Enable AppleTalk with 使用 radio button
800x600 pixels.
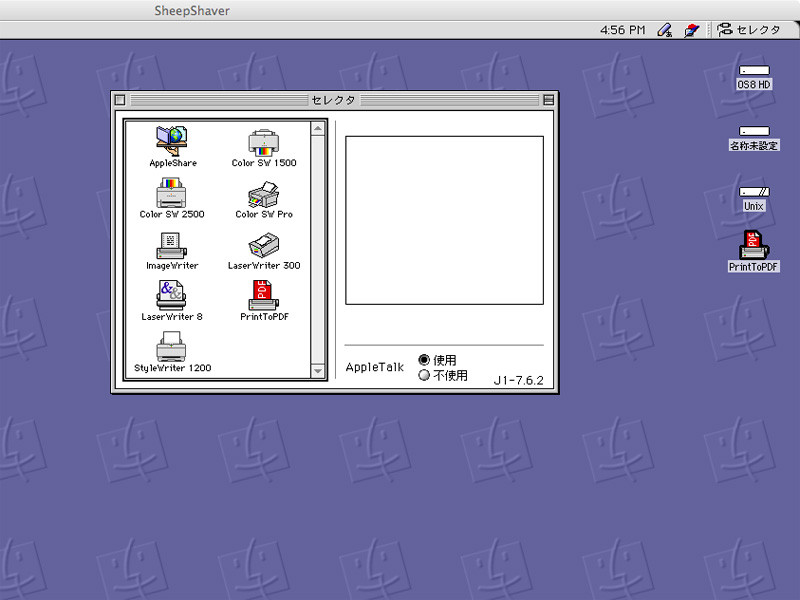[x=424, y=360]
